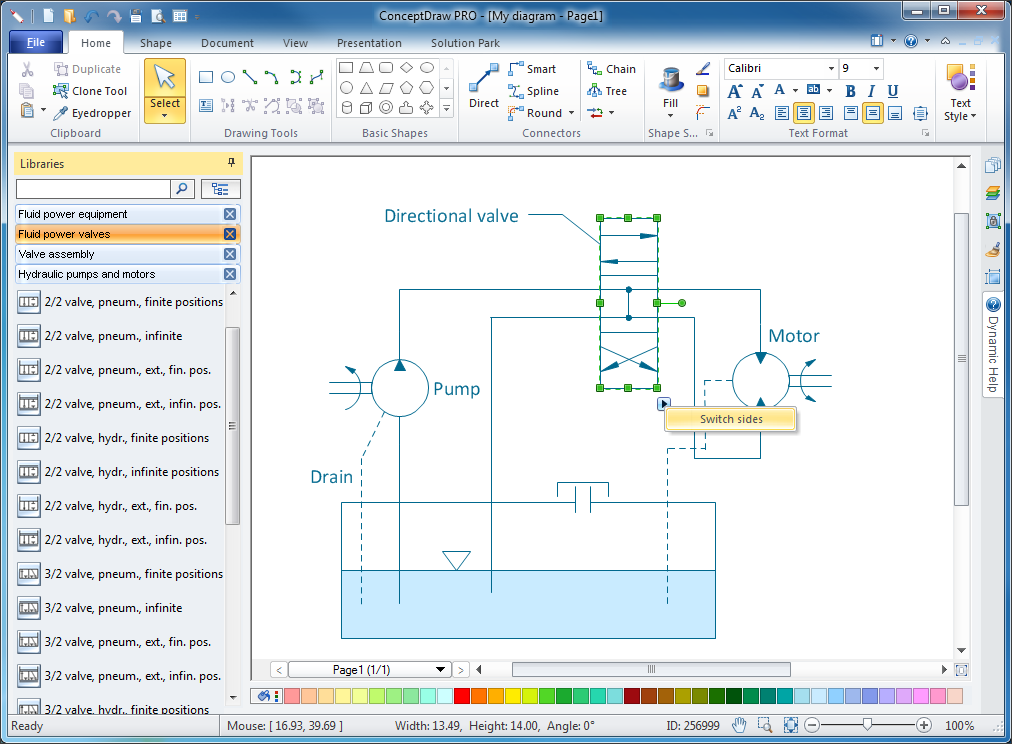Pick the bright red color swatch
The height and width of the screenshot is (744, 1012).
click(x=461, y=696)
